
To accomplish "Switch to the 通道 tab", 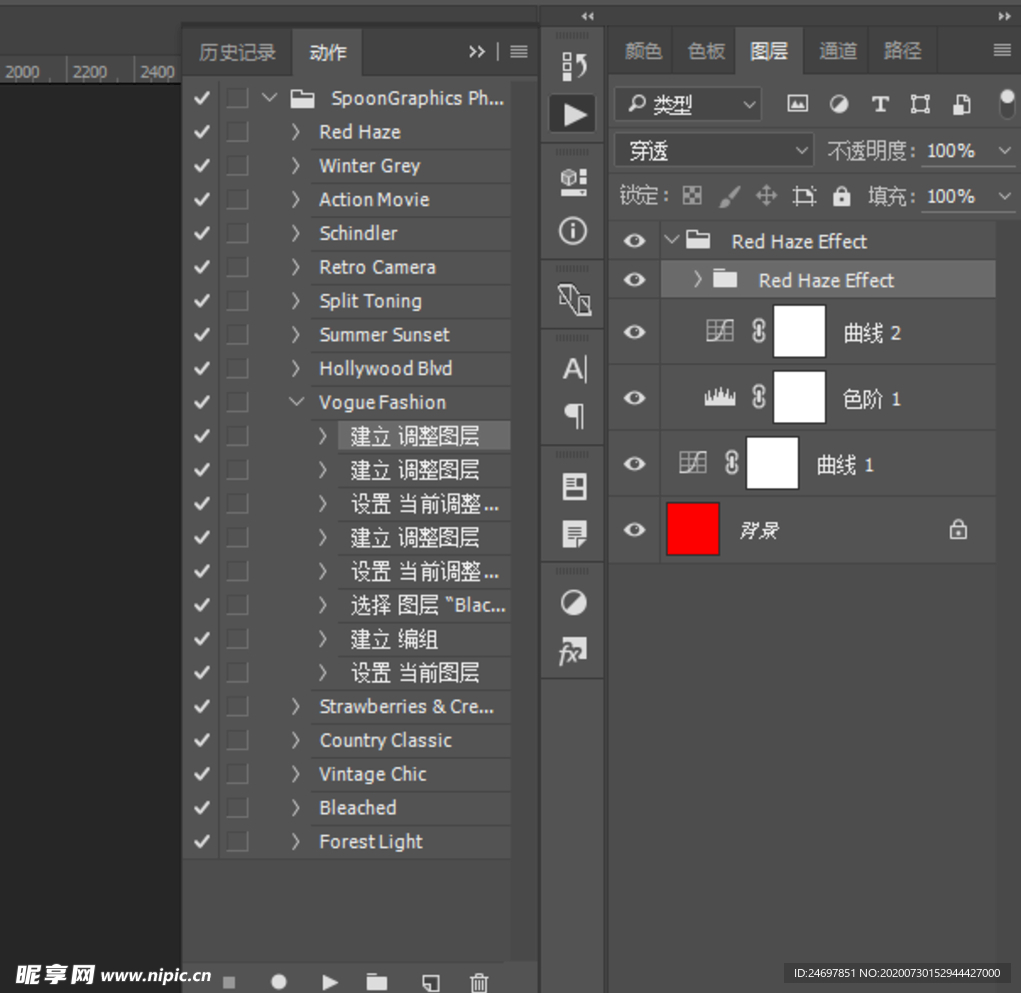I will [837, 51].
